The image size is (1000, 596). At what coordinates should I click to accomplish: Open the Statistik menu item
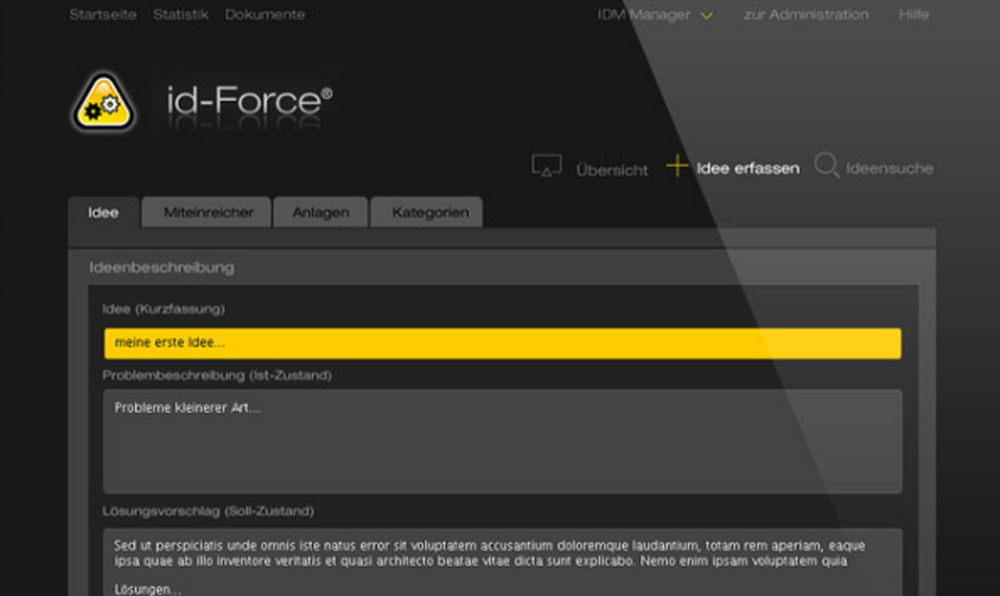[180, 15]
